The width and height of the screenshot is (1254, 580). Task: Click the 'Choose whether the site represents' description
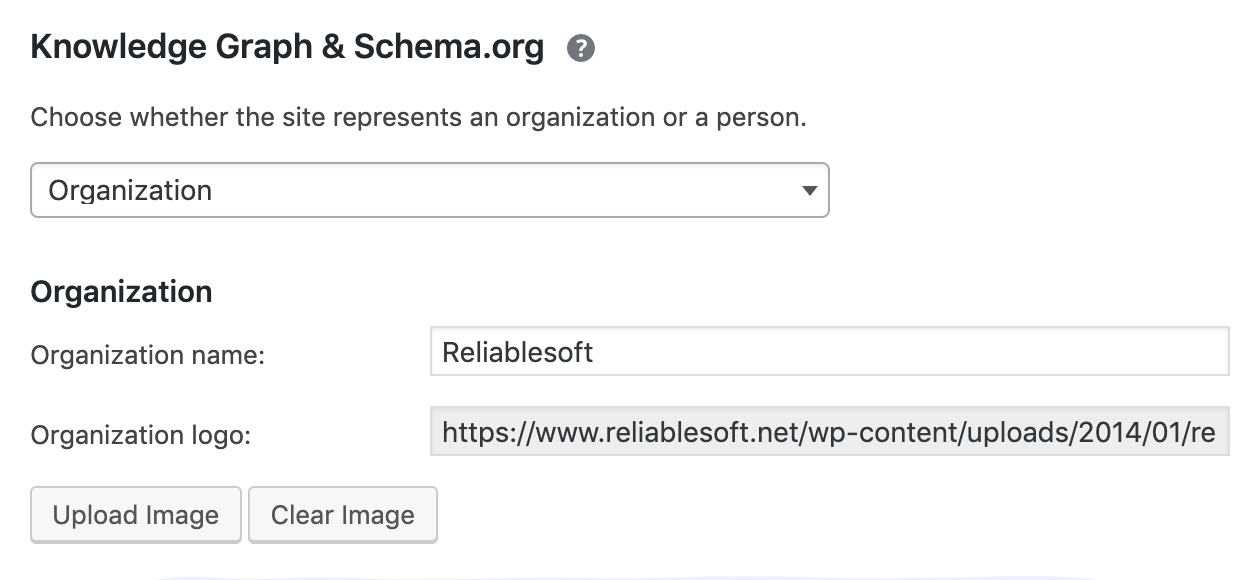coord(418,117)
